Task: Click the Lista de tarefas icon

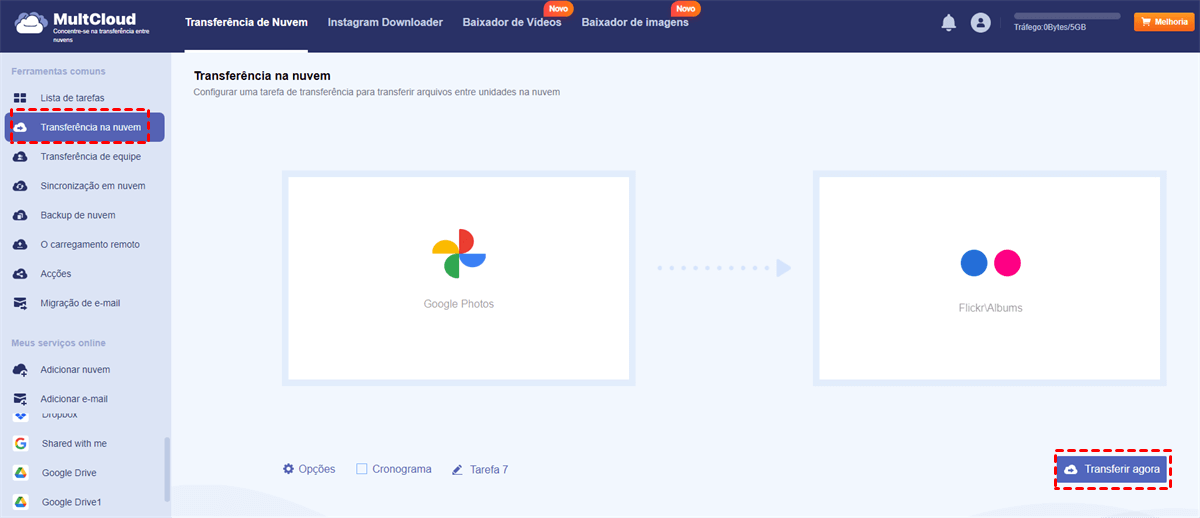Action: pyautogui.click(x=20, y=98)
